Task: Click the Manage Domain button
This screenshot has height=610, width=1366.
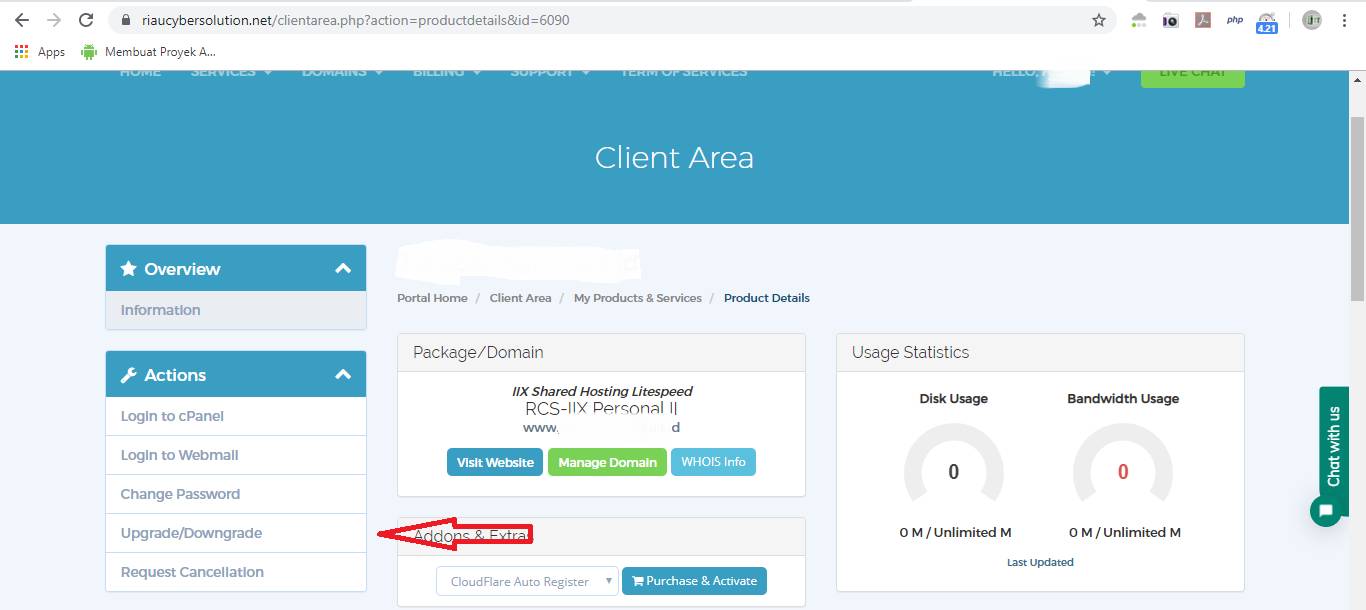Action: click(607, 462)
